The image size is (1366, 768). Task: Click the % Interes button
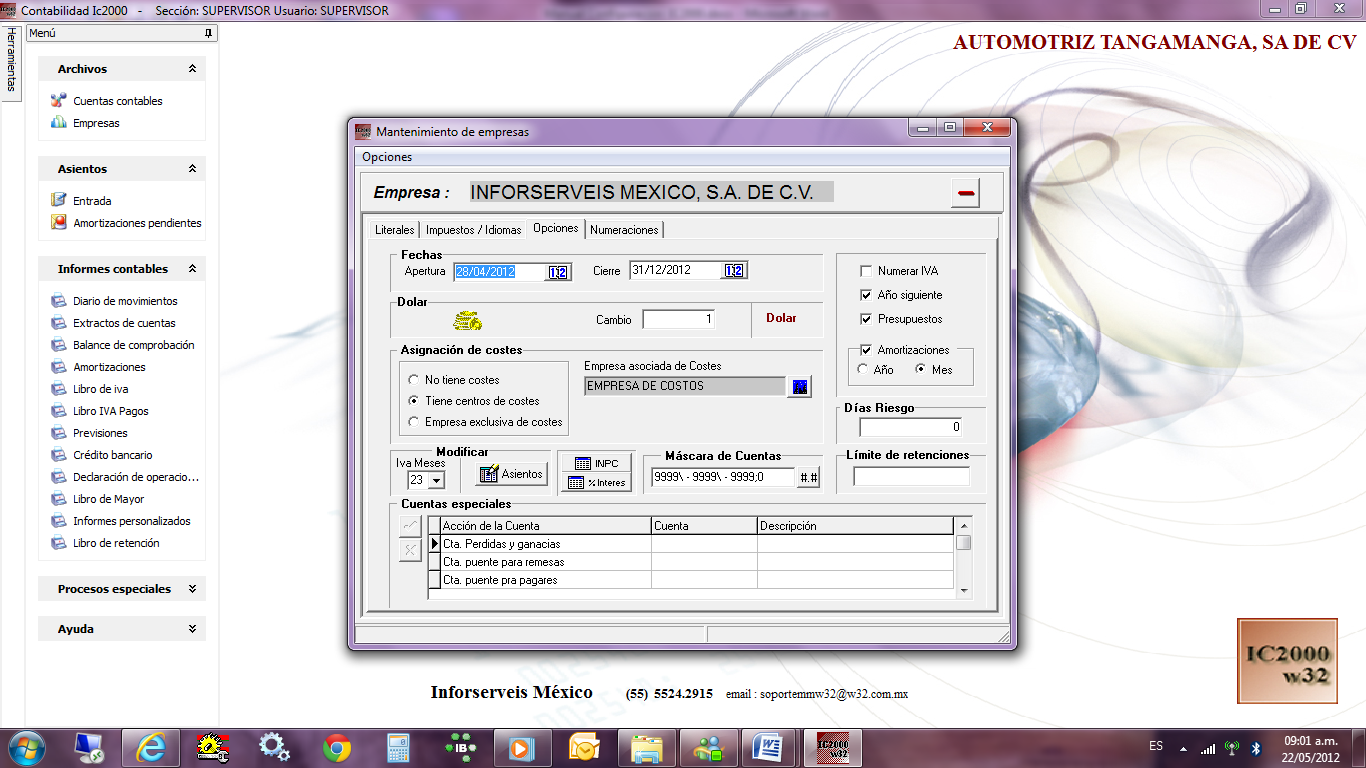click(596, 482)
